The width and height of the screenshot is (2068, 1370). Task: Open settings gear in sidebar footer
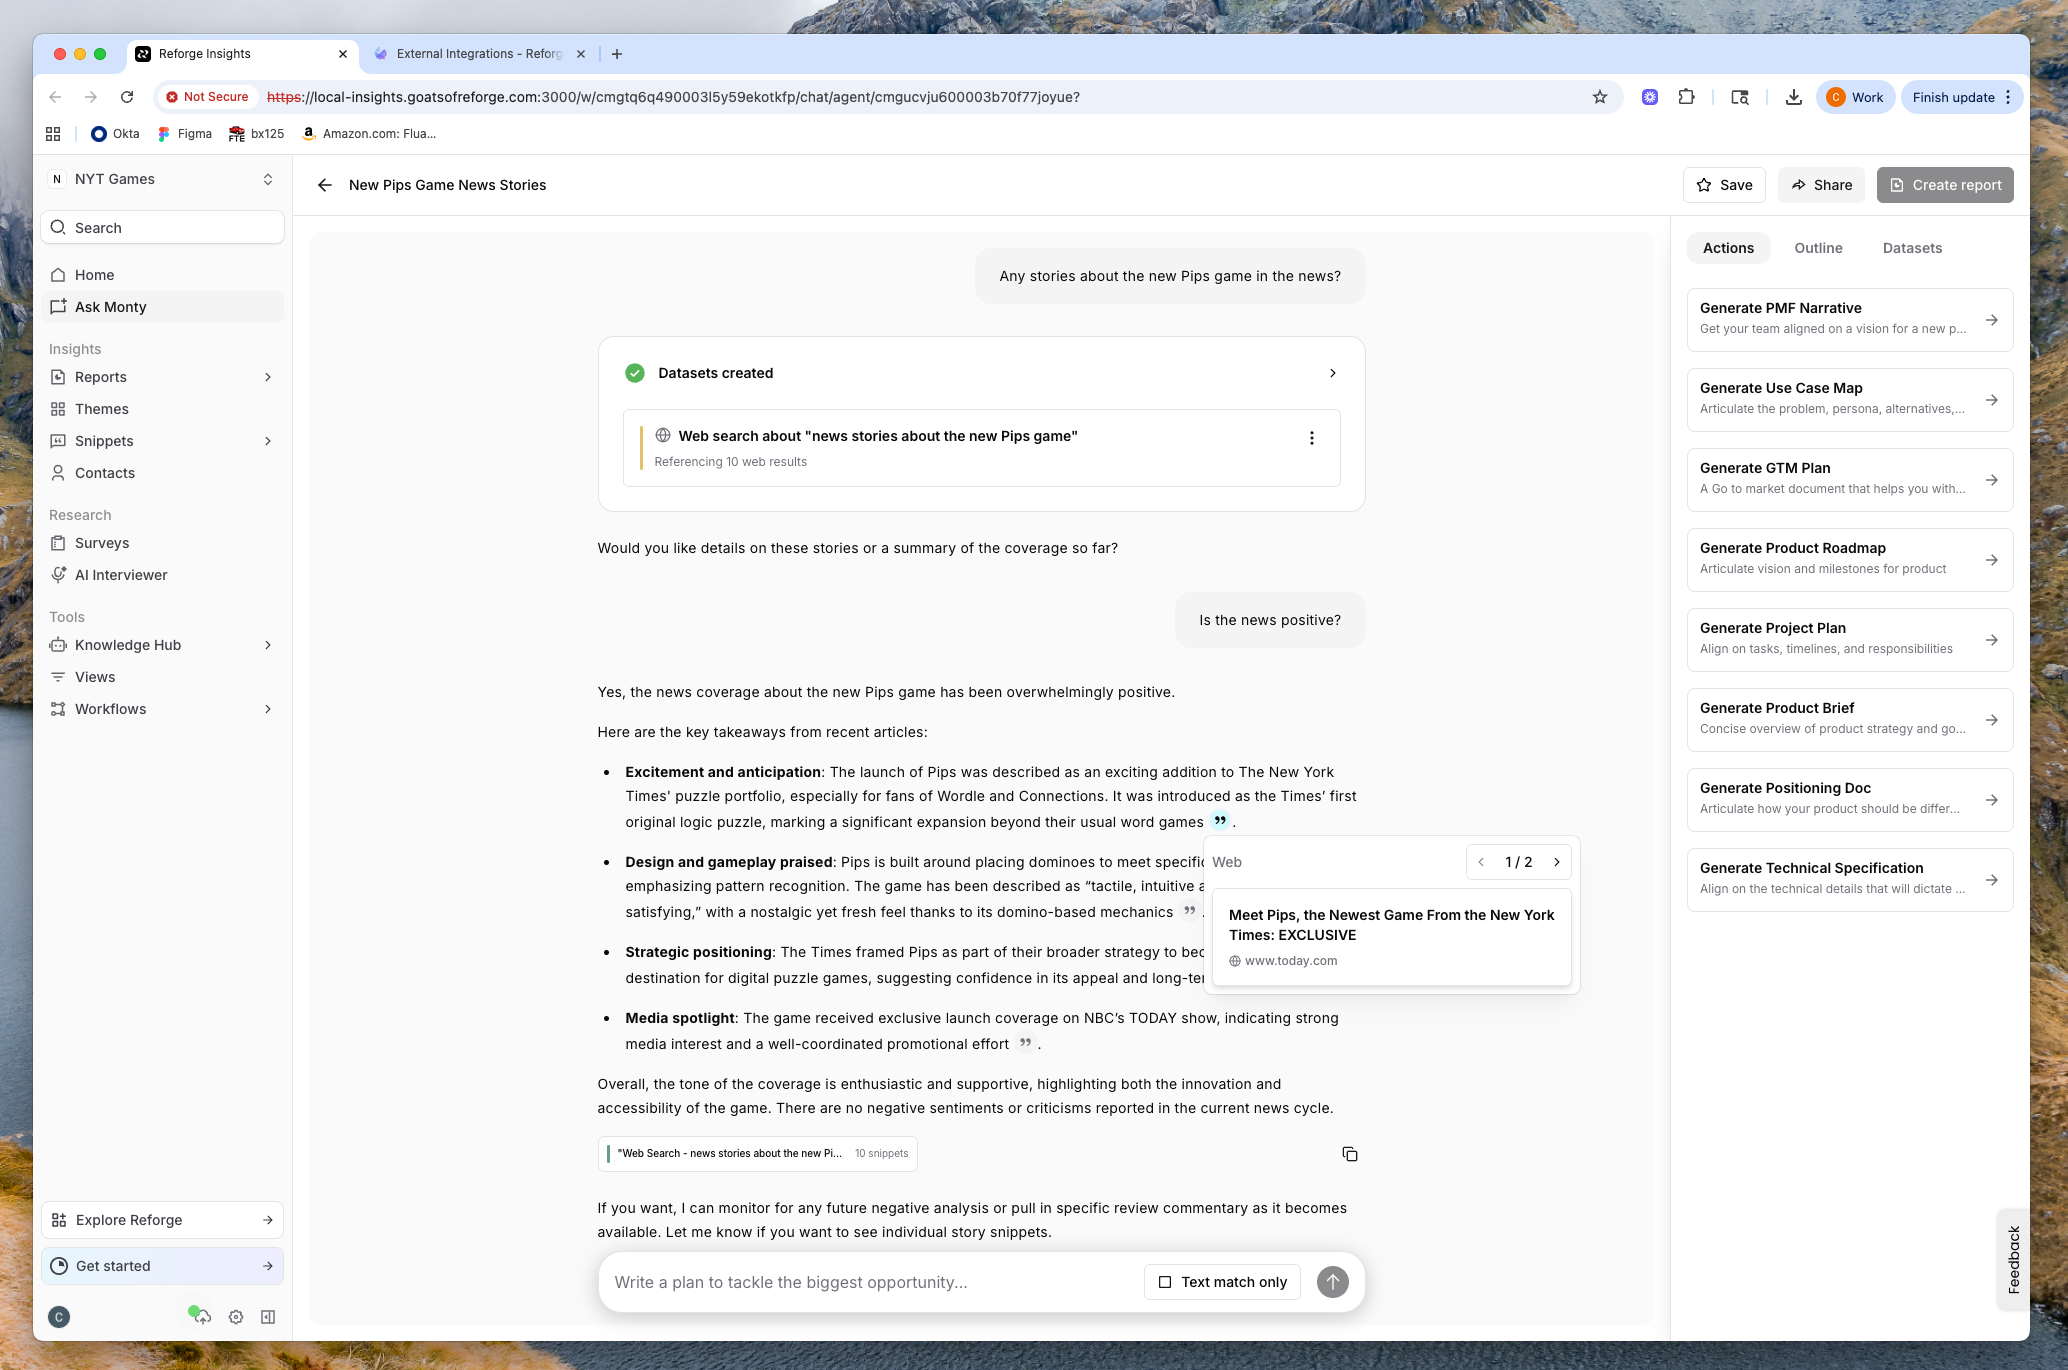[x=236, y=1317]
